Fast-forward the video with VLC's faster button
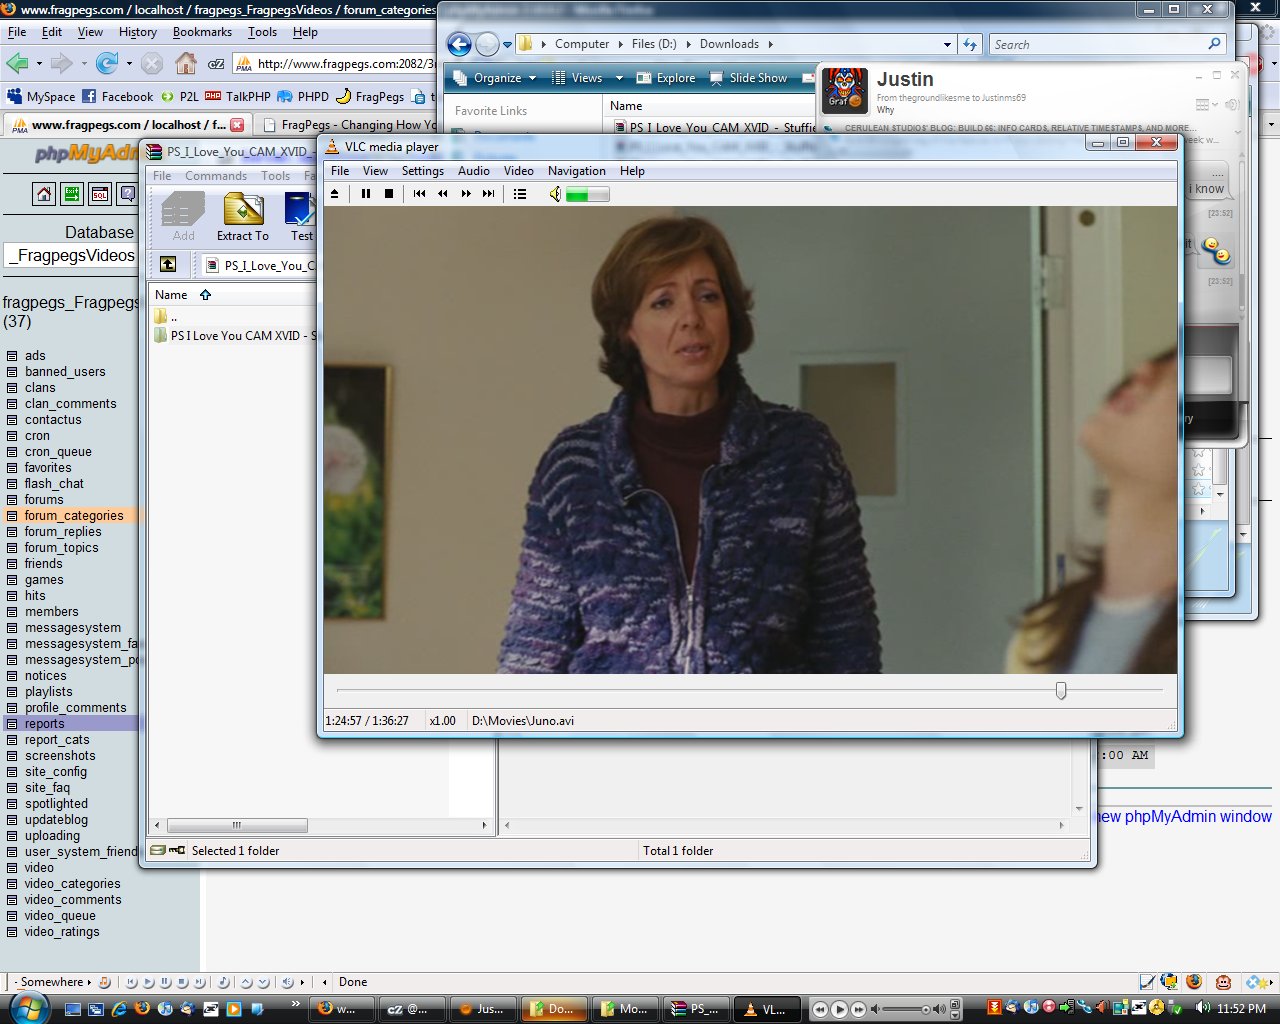 pyautogui.click(x=466, y=194)
